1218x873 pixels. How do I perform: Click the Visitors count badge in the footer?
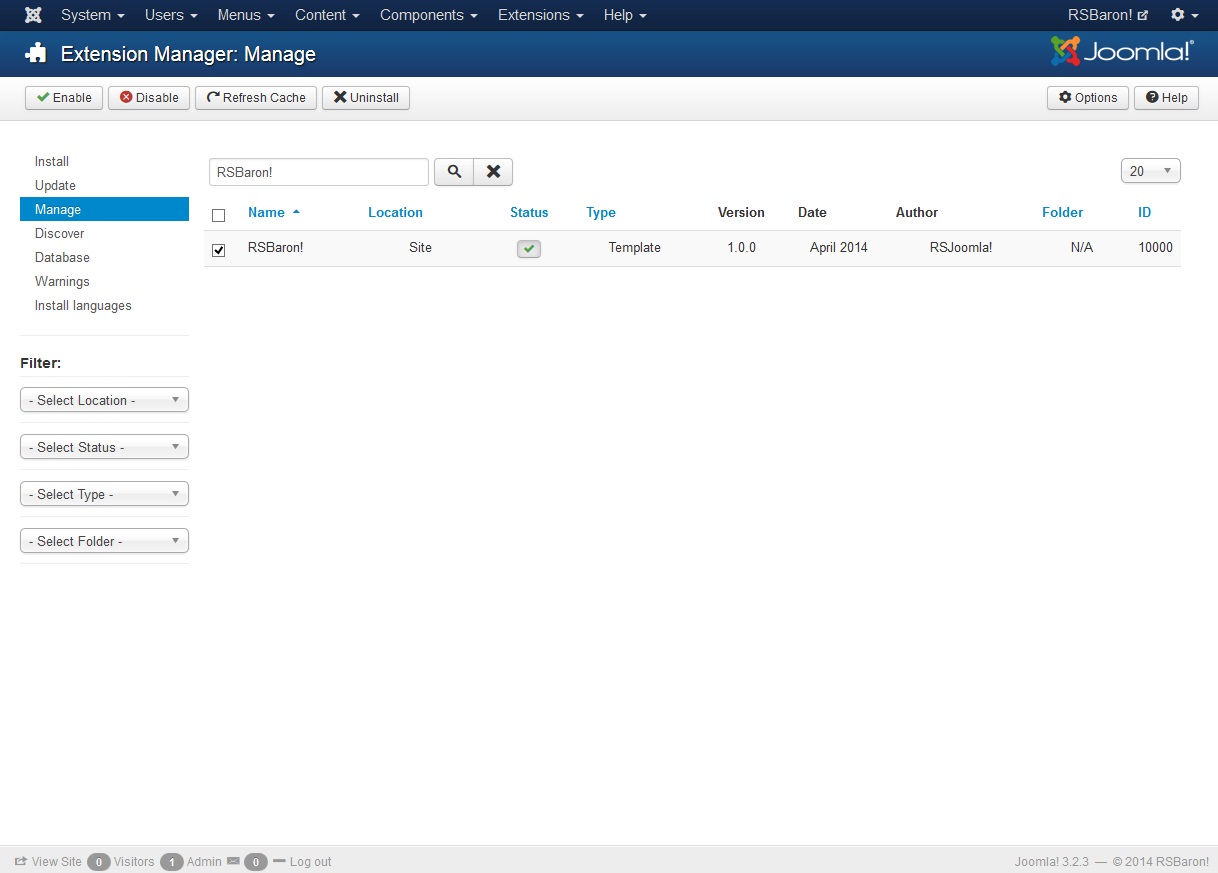(x=98, y=861)
